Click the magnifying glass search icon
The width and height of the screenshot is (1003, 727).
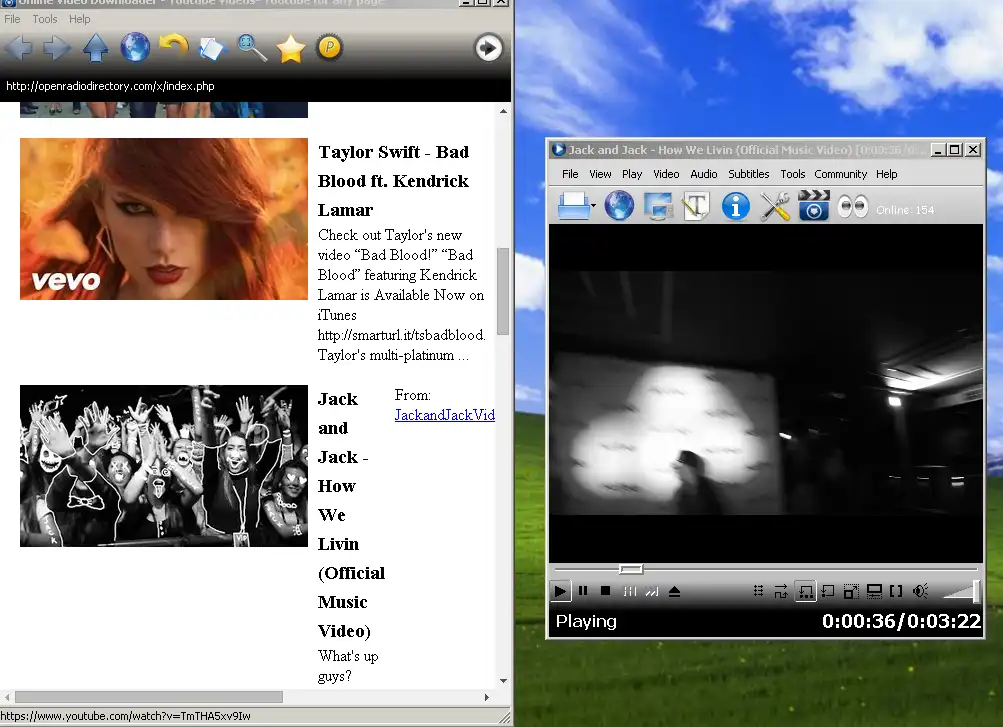pos(252,48)
